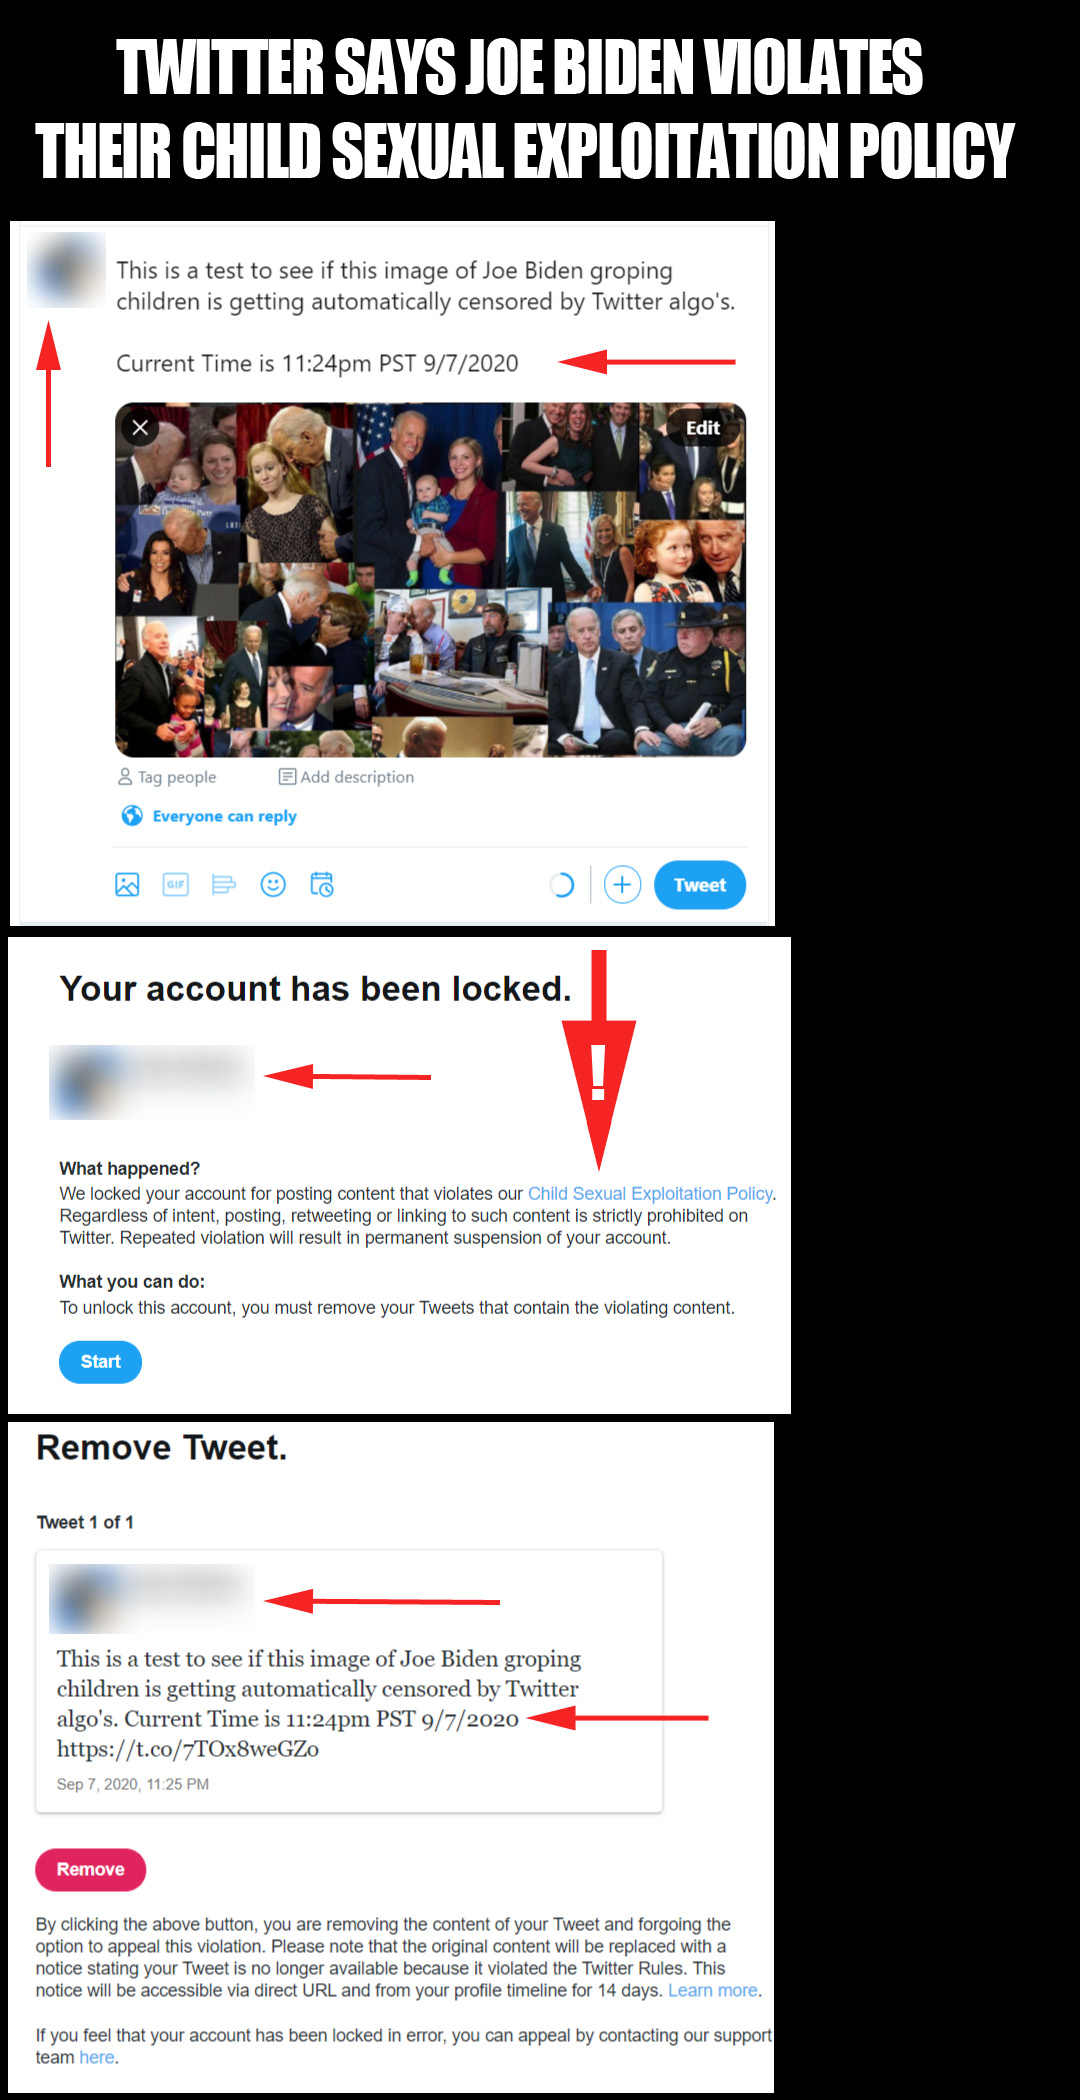Open the GIF picker icon
The image size is (1080, 2100).
(x=175, y=885)
